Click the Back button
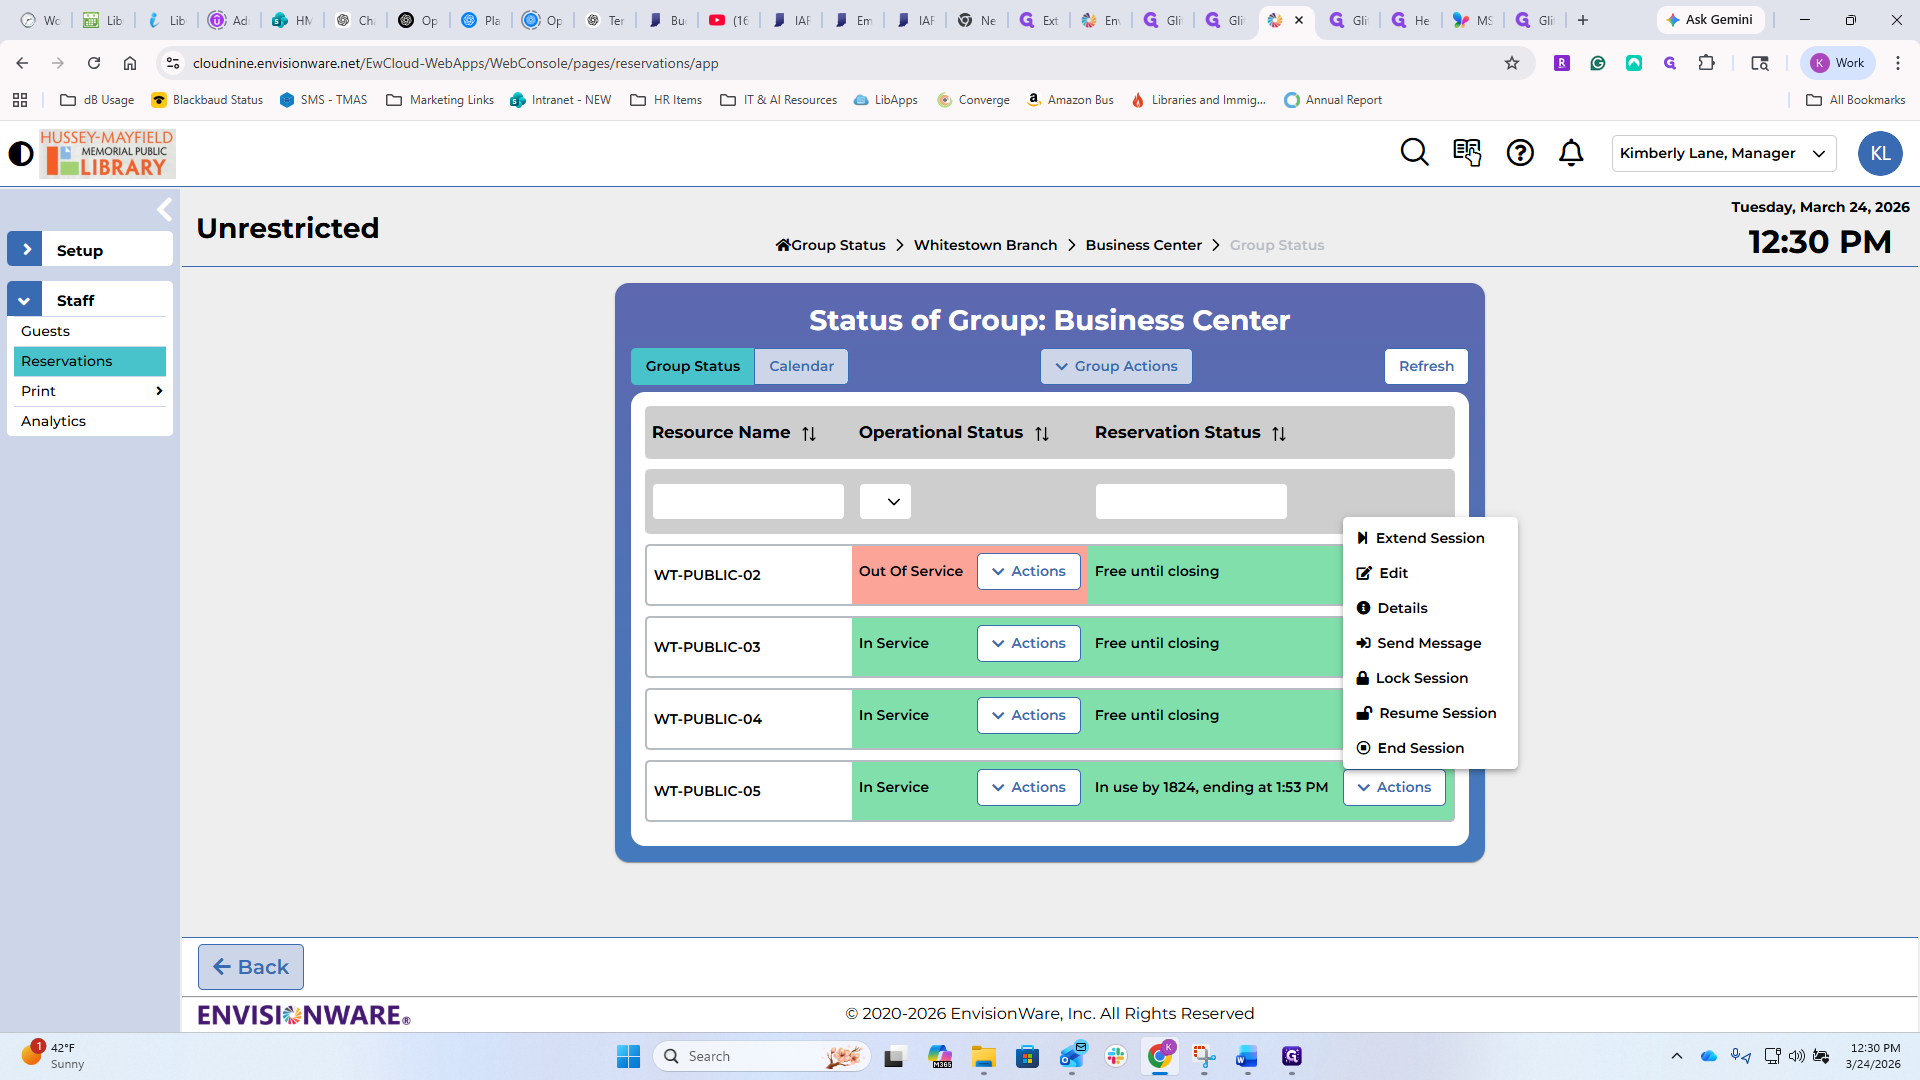 click(251, 967)
